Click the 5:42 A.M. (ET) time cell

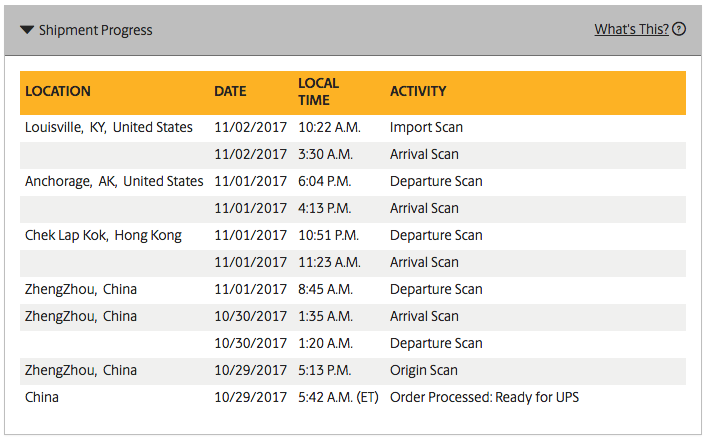(338, 397)
